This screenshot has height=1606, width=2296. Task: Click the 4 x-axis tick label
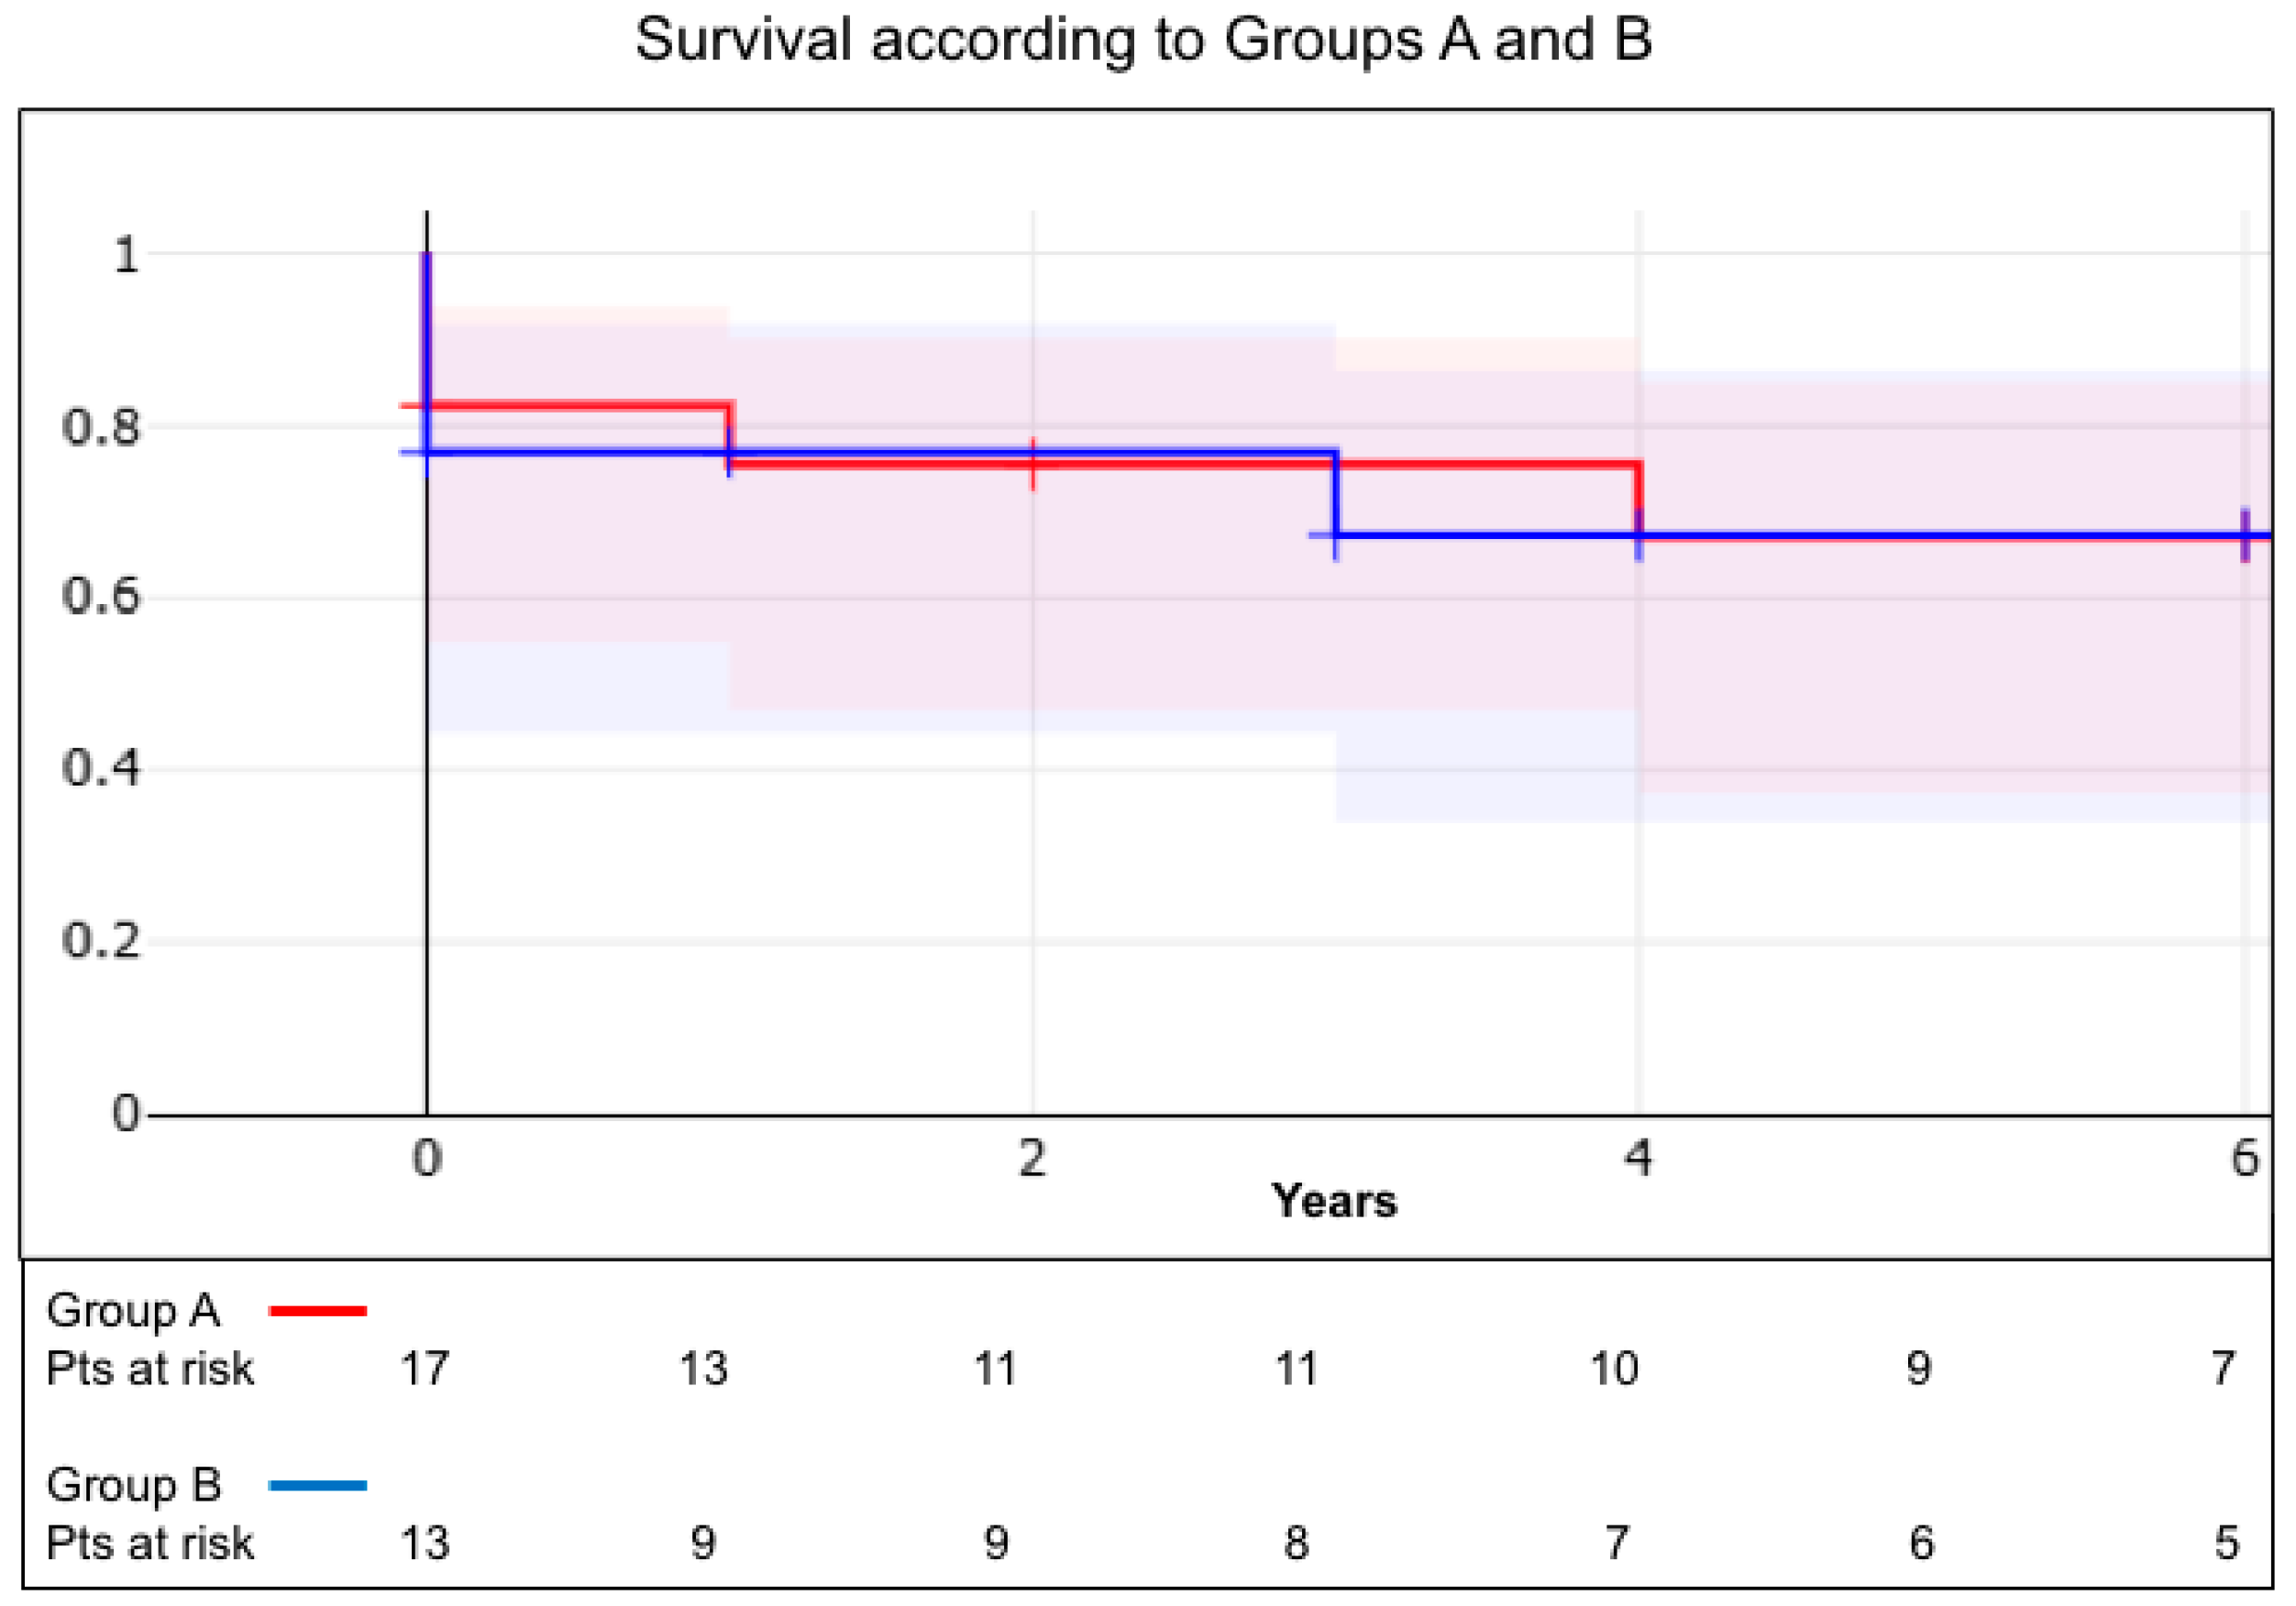point(1638,1158)
